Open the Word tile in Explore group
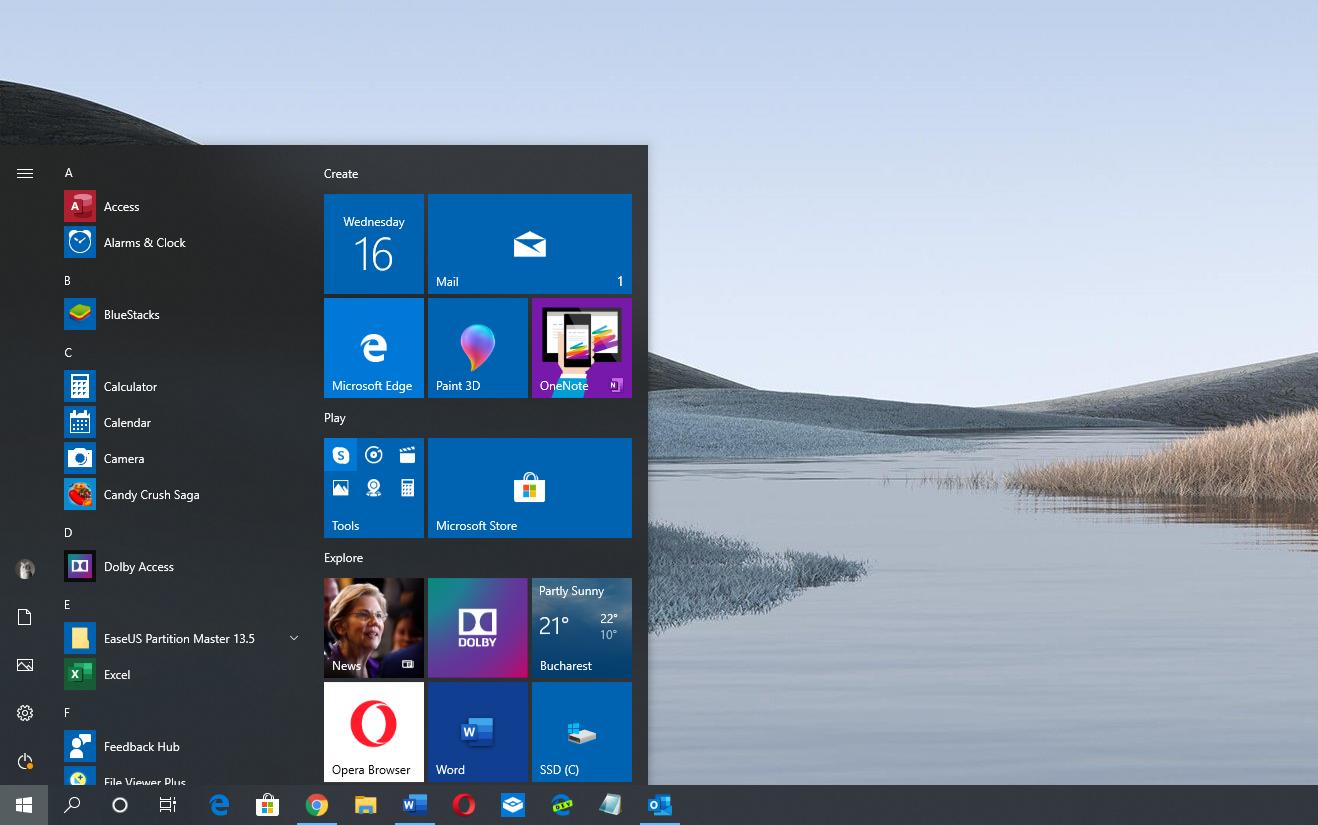1318x825 pixels. (478, 732)
